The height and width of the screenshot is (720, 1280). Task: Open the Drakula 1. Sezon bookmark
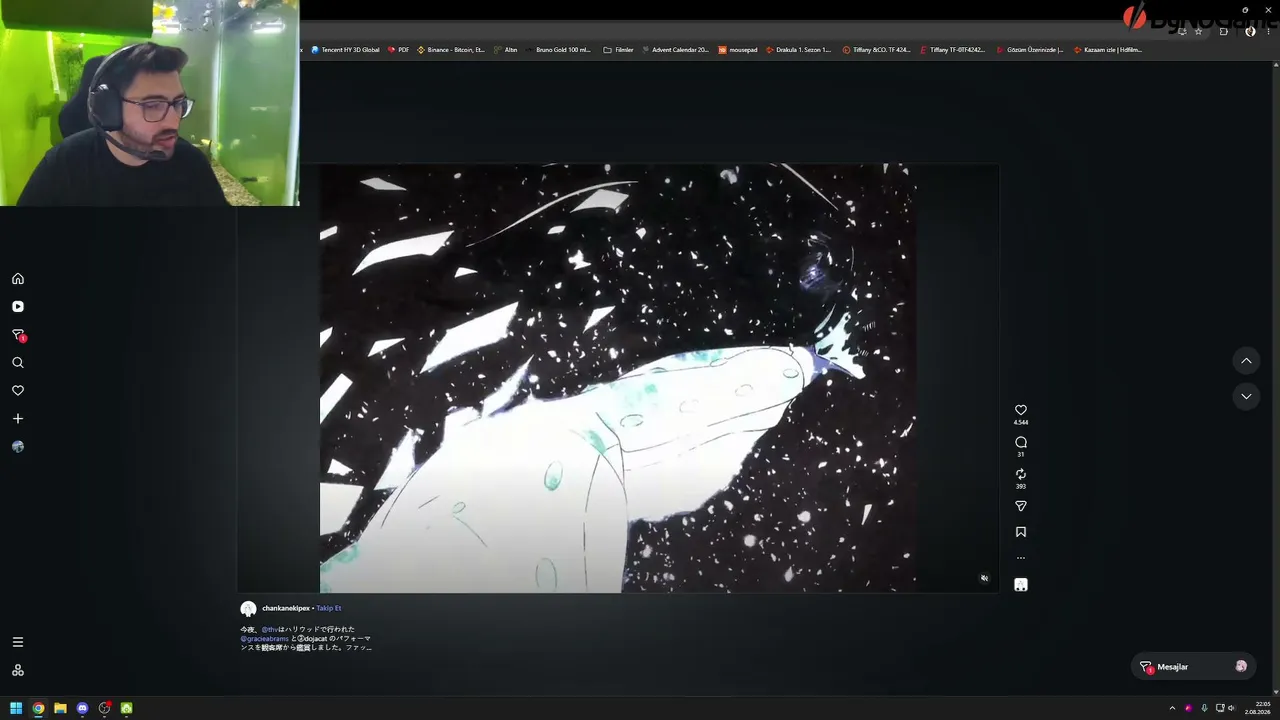pos(799,50)
